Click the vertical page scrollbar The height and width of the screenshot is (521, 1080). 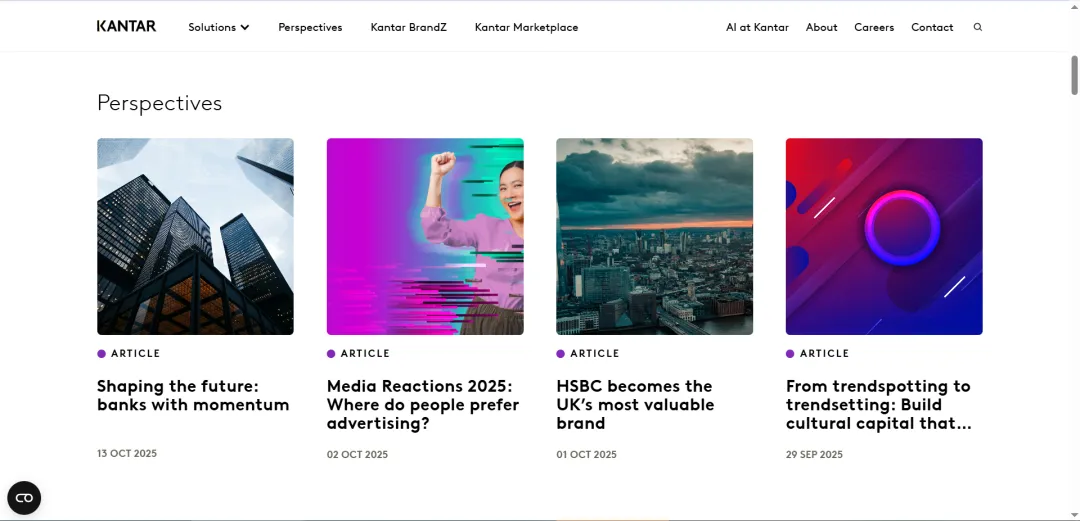[1074, 76]
